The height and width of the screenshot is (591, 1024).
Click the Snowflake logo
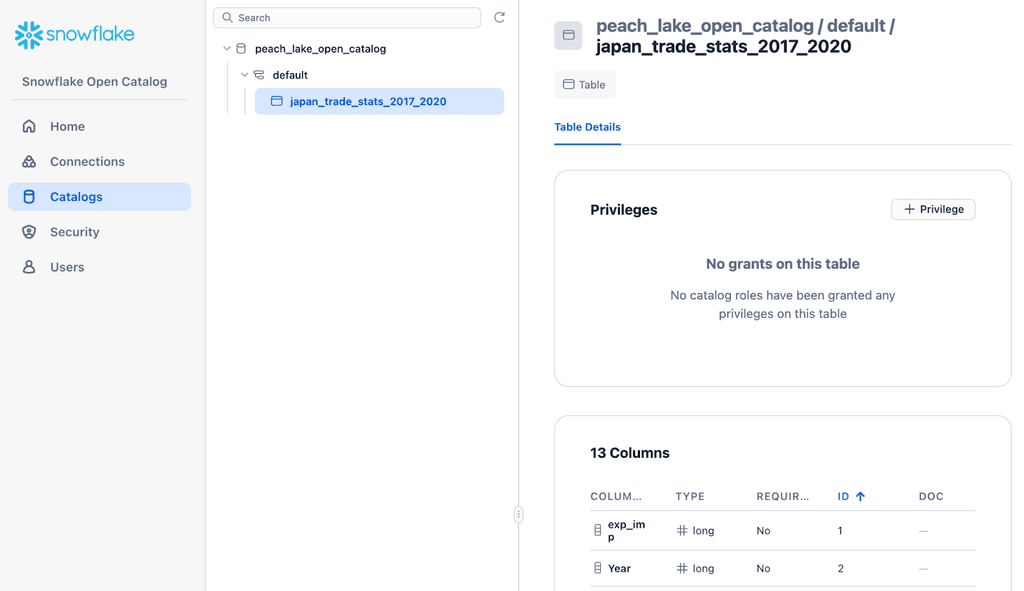(74, 34)
